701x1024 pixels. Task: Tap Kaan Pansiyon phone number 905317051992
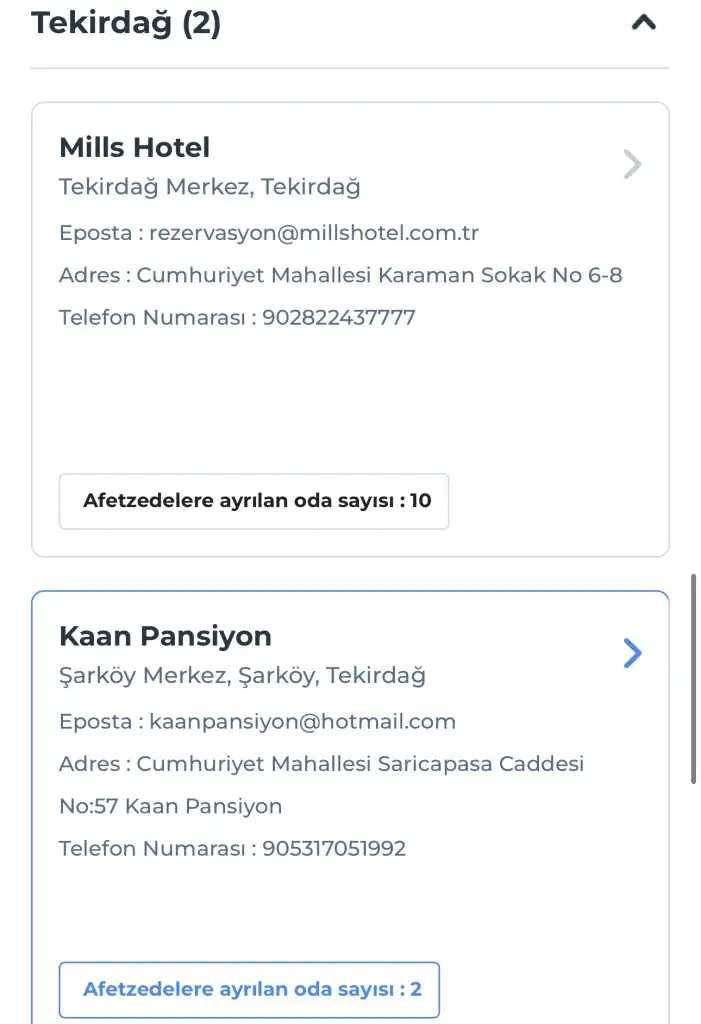click(334, 849)
